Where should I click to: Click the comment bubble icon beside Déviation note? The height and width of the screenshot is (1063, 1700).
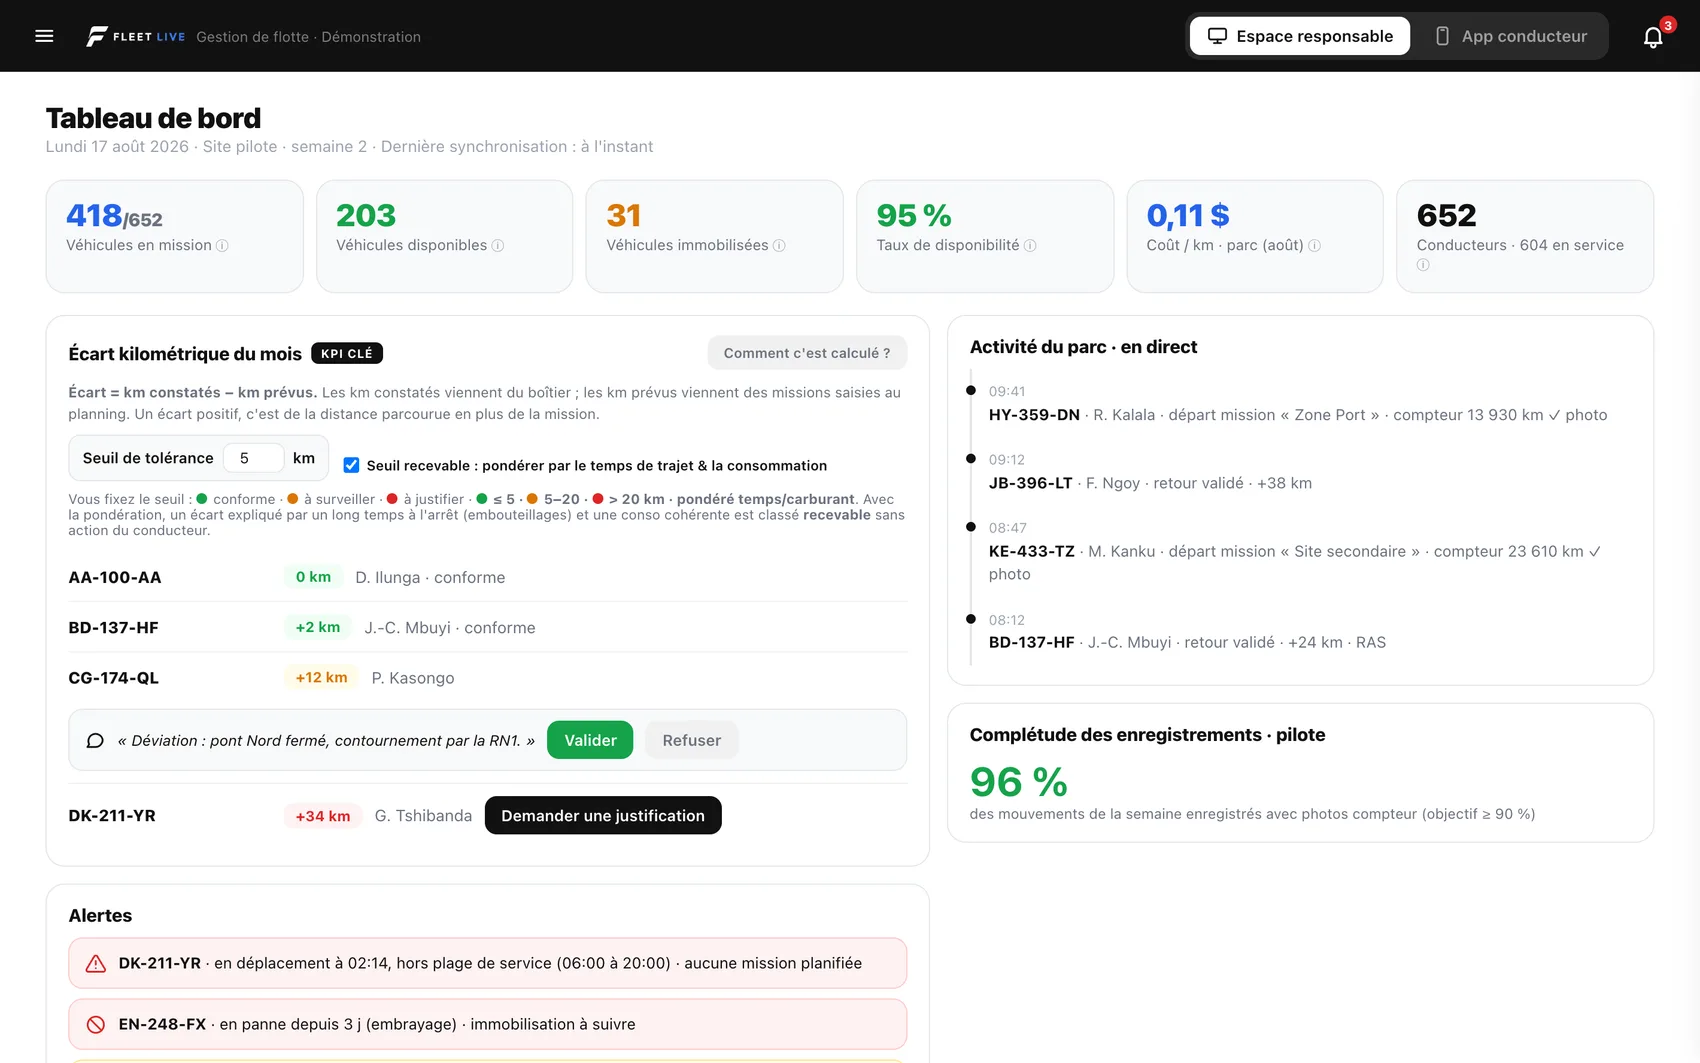pos(95,741)
